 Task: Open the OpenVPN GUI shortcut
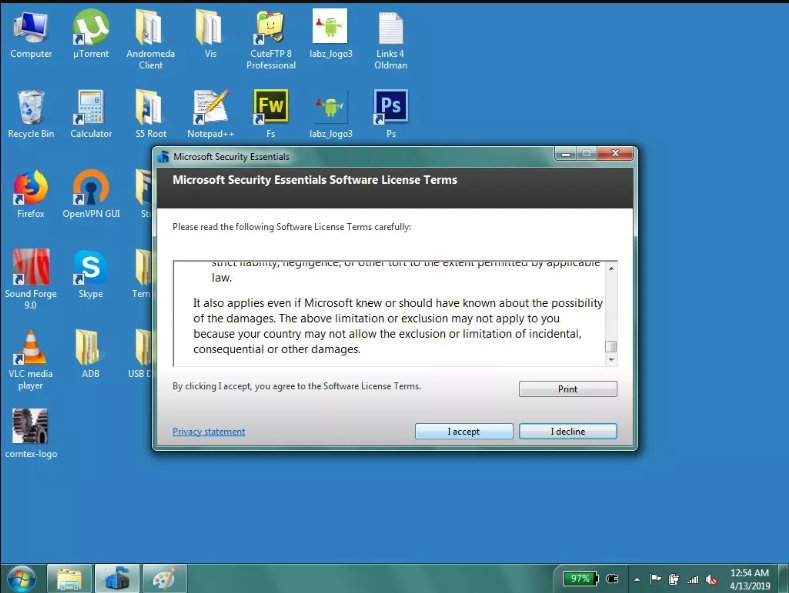click(x=91, y=194)
